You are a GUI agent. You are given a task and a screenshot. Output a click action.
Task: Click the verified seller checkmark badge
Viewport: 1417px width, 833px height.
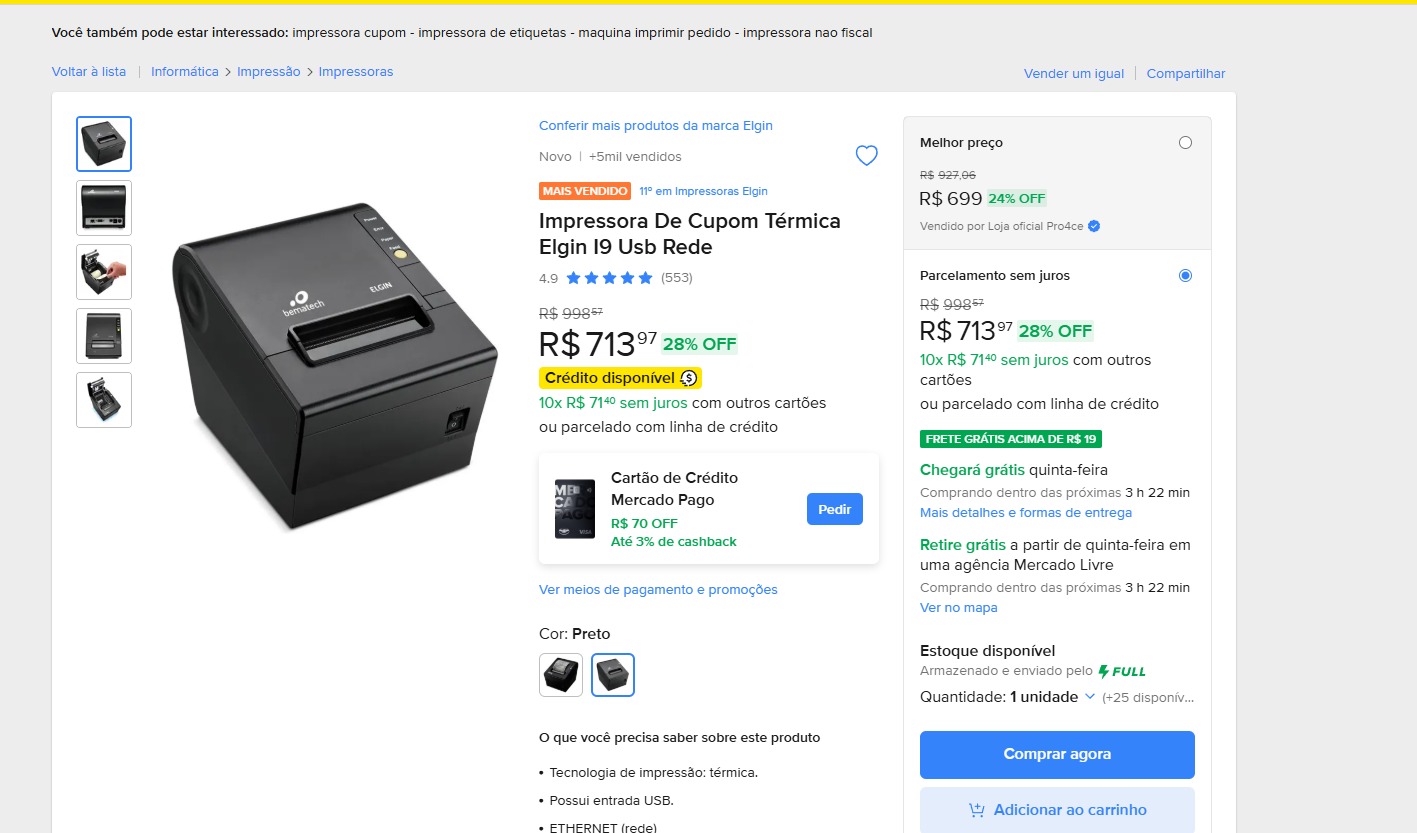[x=1094, y=226]
